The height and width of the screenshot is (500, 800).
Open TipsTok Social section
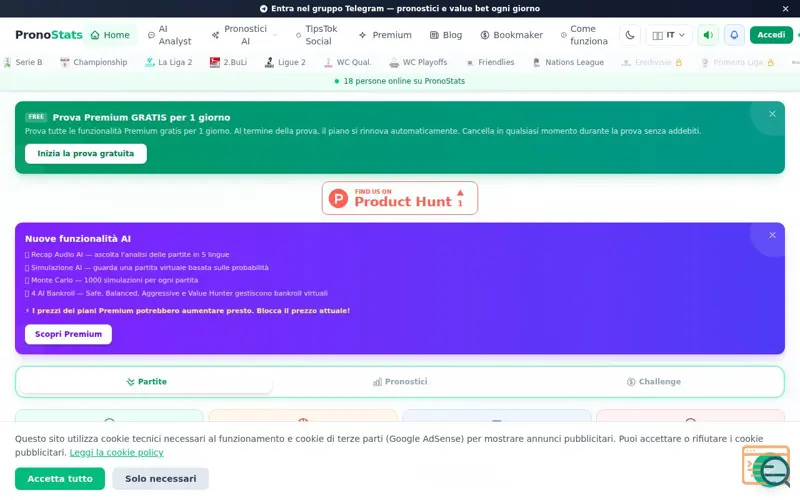coord(317,35)
